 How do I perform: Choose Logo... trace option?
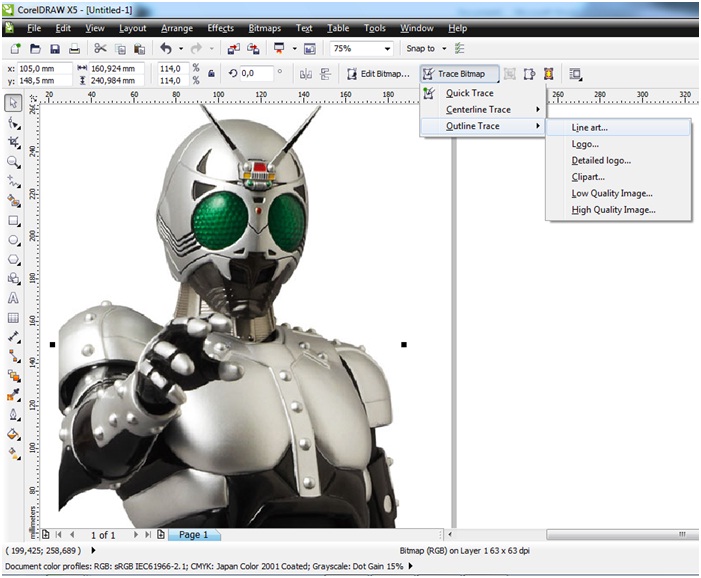(x=618, y=144)
